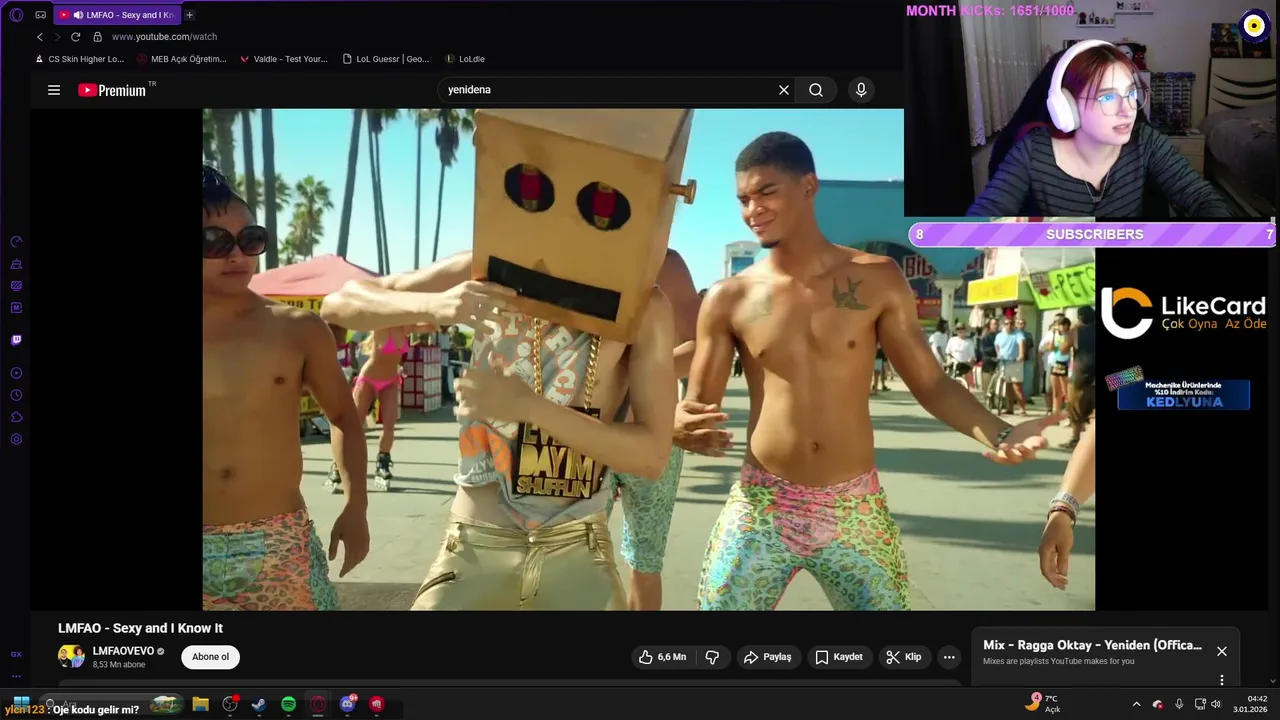1280x720 pixels.
Task: Click the video title LMFAO - Sexy and I Know It
Action: (x=140, y=628)
